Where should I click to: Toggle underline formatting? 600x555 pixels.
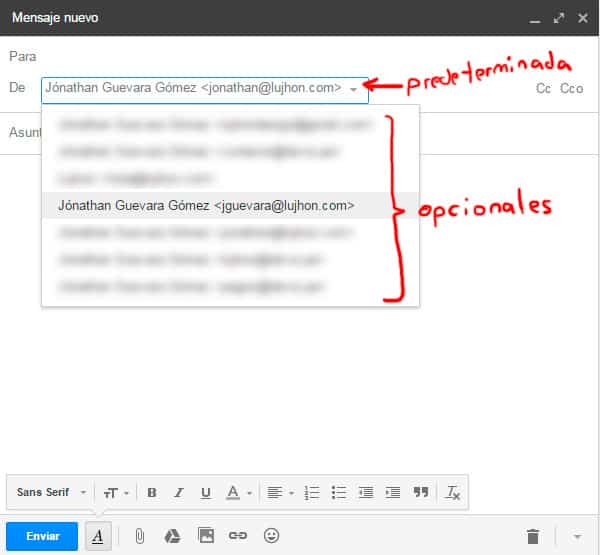tap(206, 493)
